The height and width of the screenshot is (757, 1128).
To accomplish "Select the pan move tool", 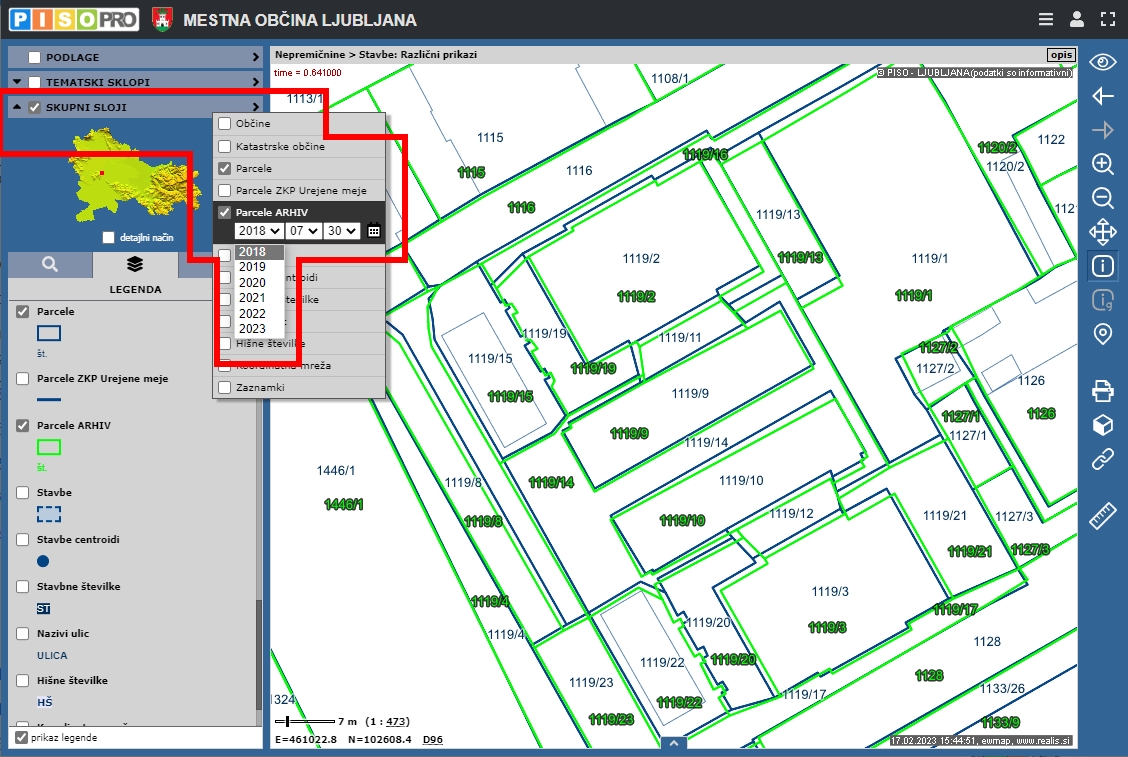I will click(x=1102, y=232).
